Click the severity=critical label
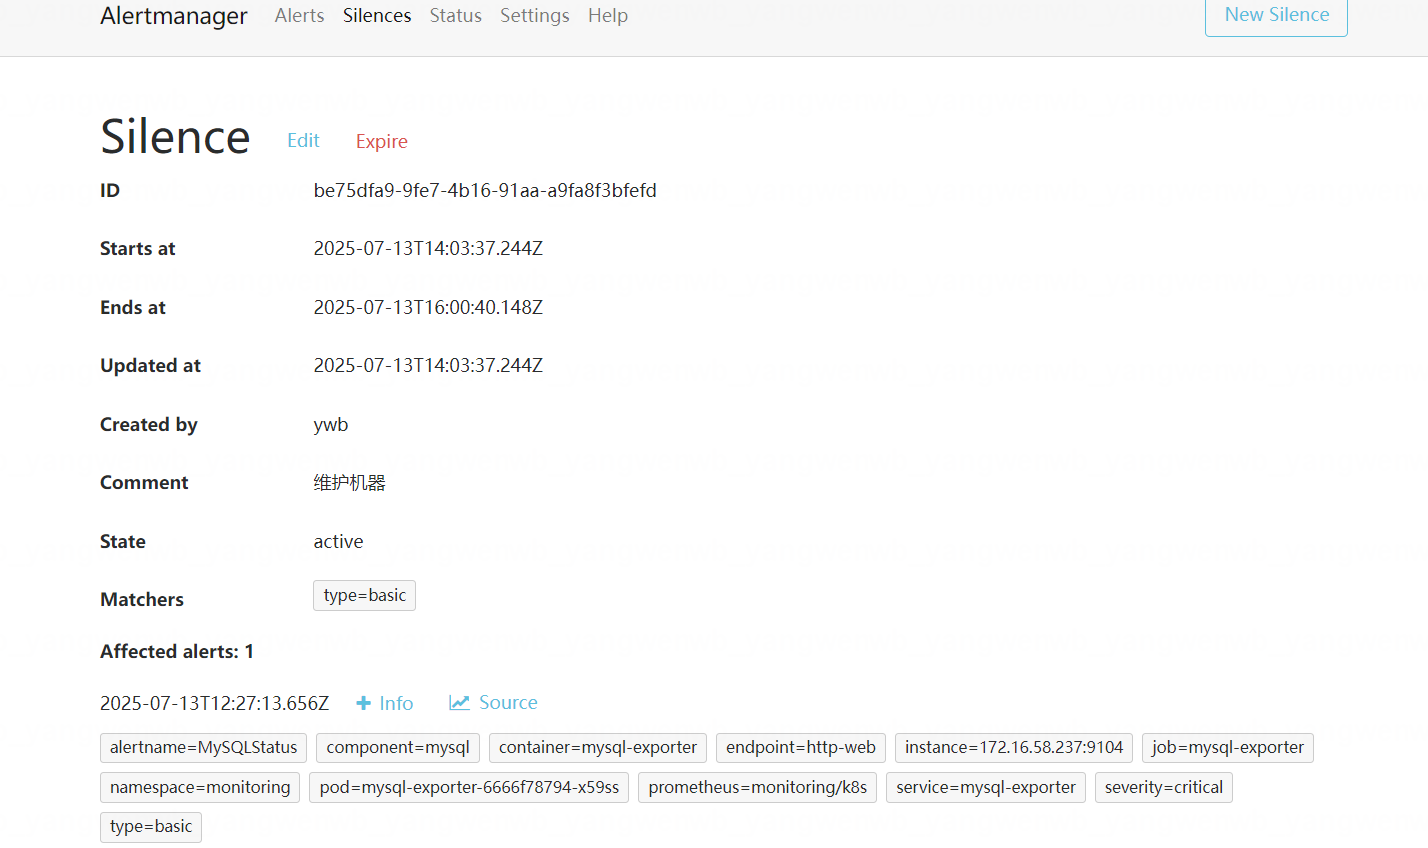 [x=1163, y=788]
